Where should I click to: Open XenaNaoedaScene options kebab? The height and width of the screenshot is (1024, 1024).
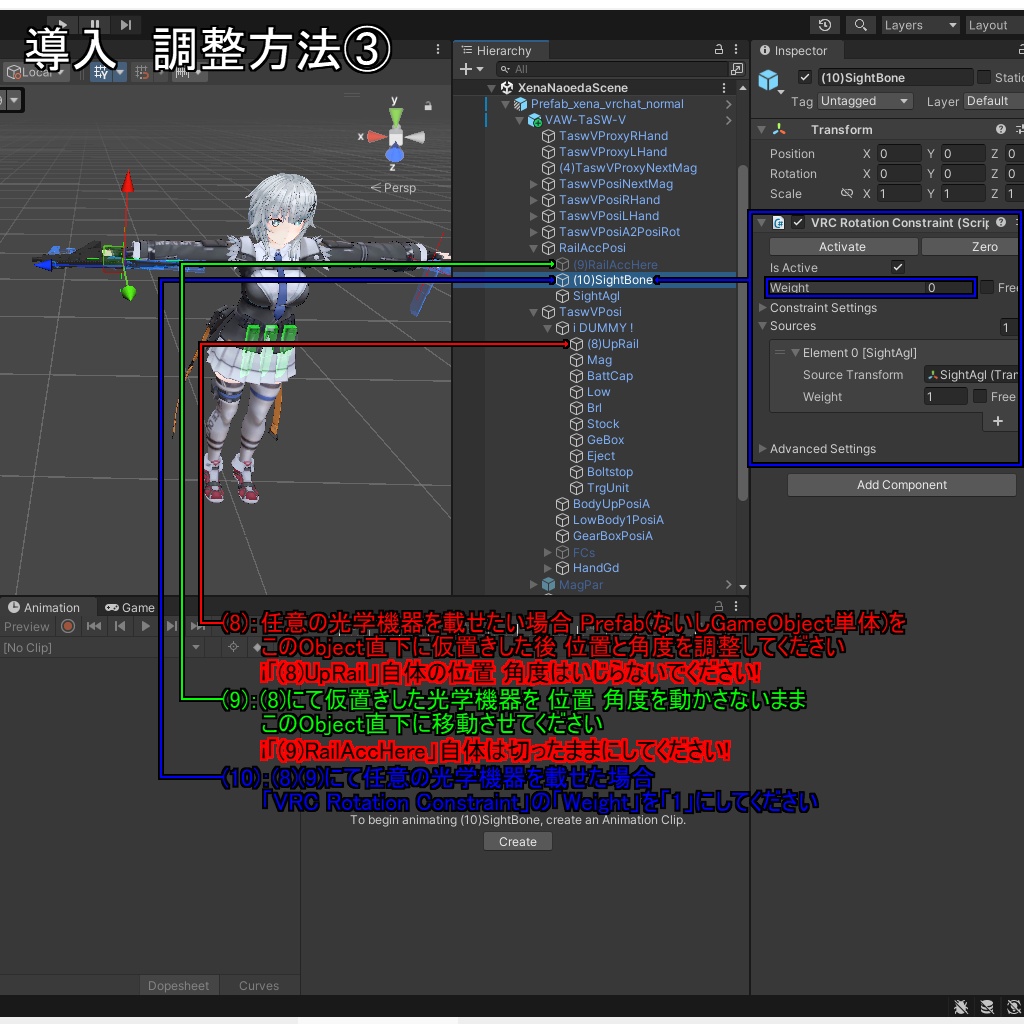(x=724, y=88)
